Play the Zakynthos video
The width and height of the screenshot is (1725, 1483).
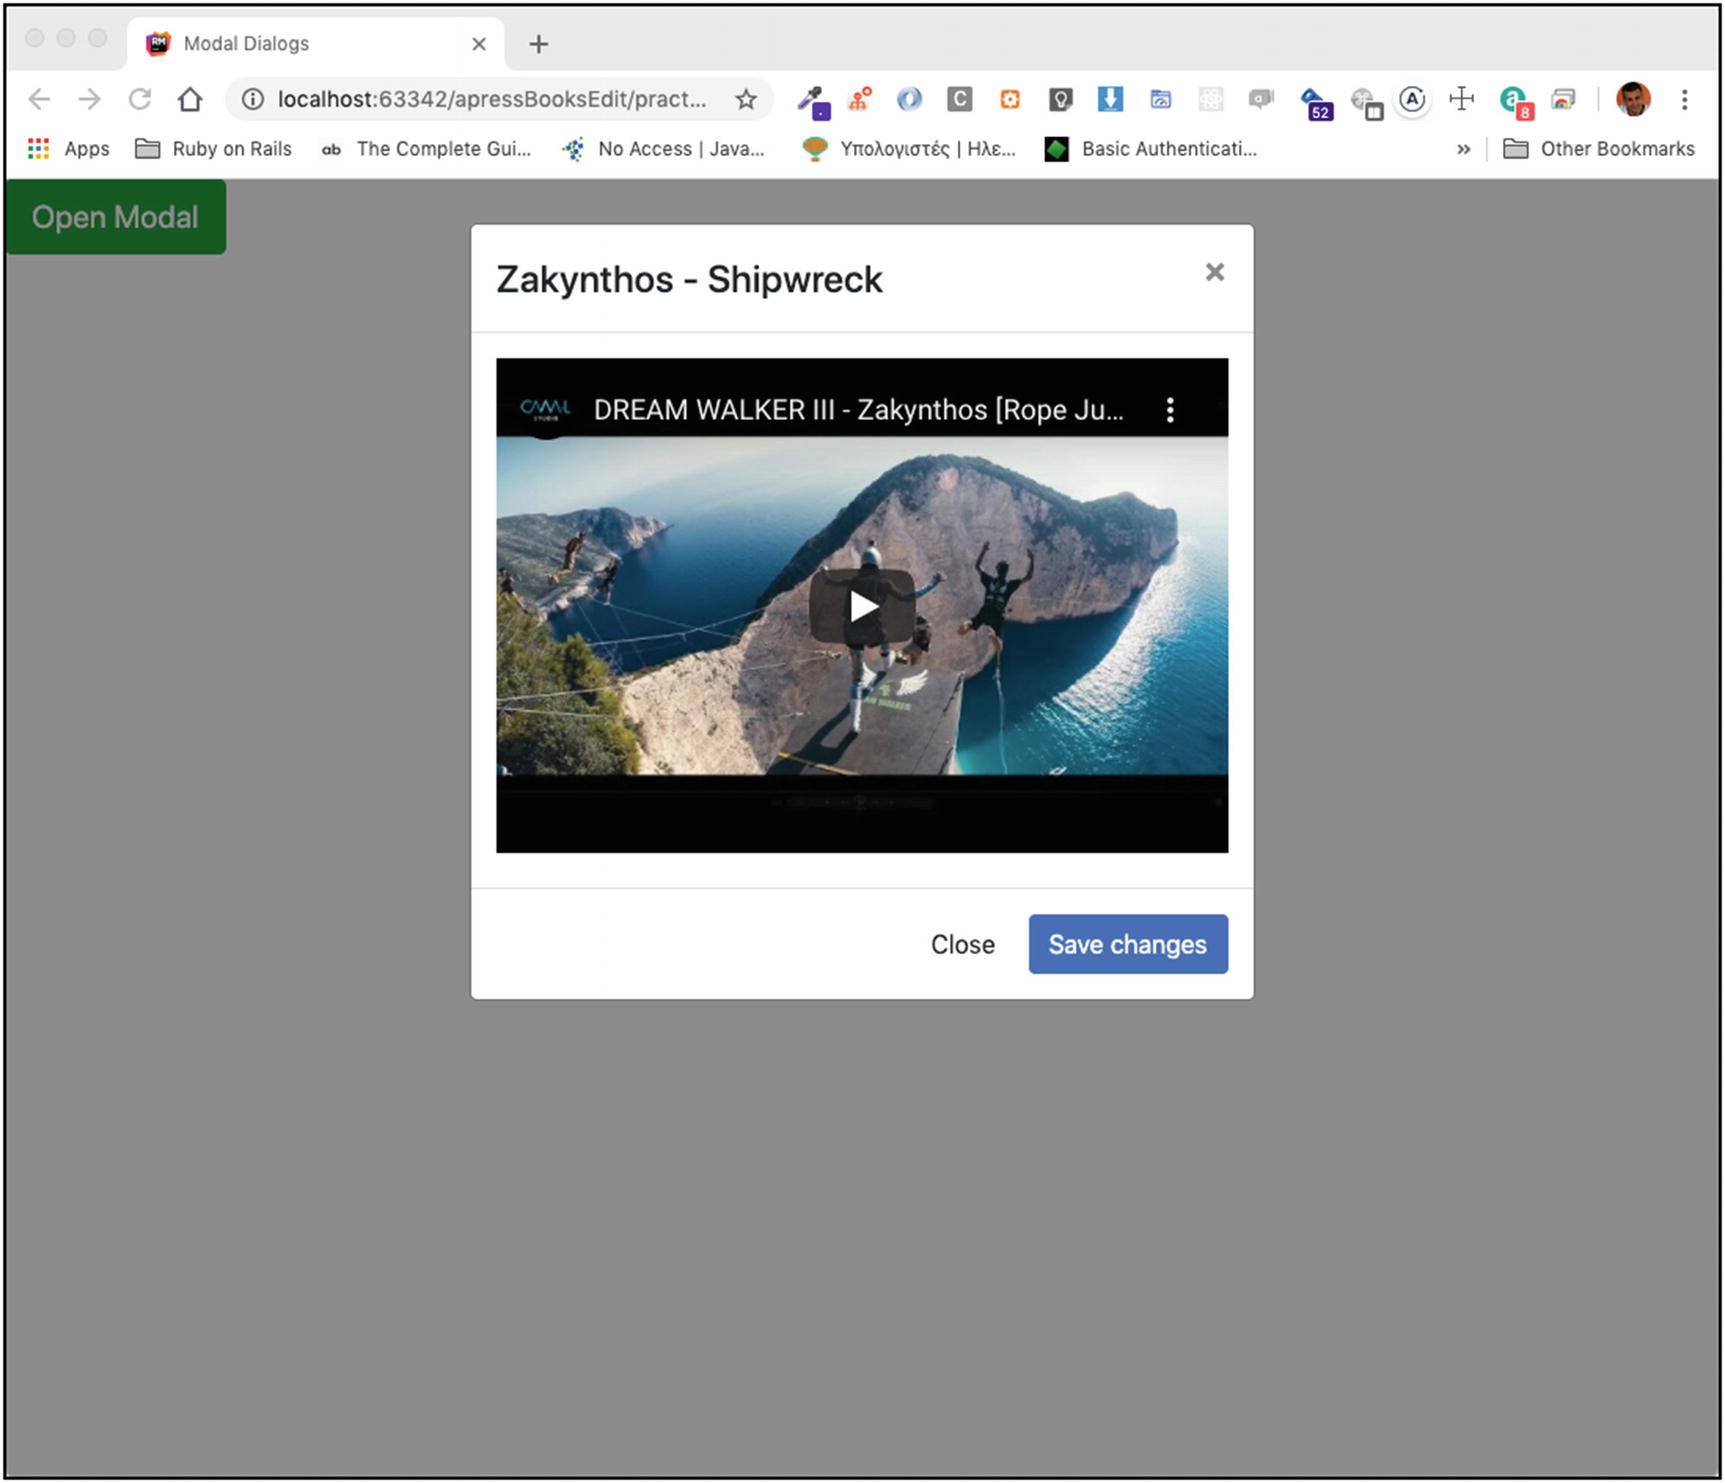coord(862,606)
